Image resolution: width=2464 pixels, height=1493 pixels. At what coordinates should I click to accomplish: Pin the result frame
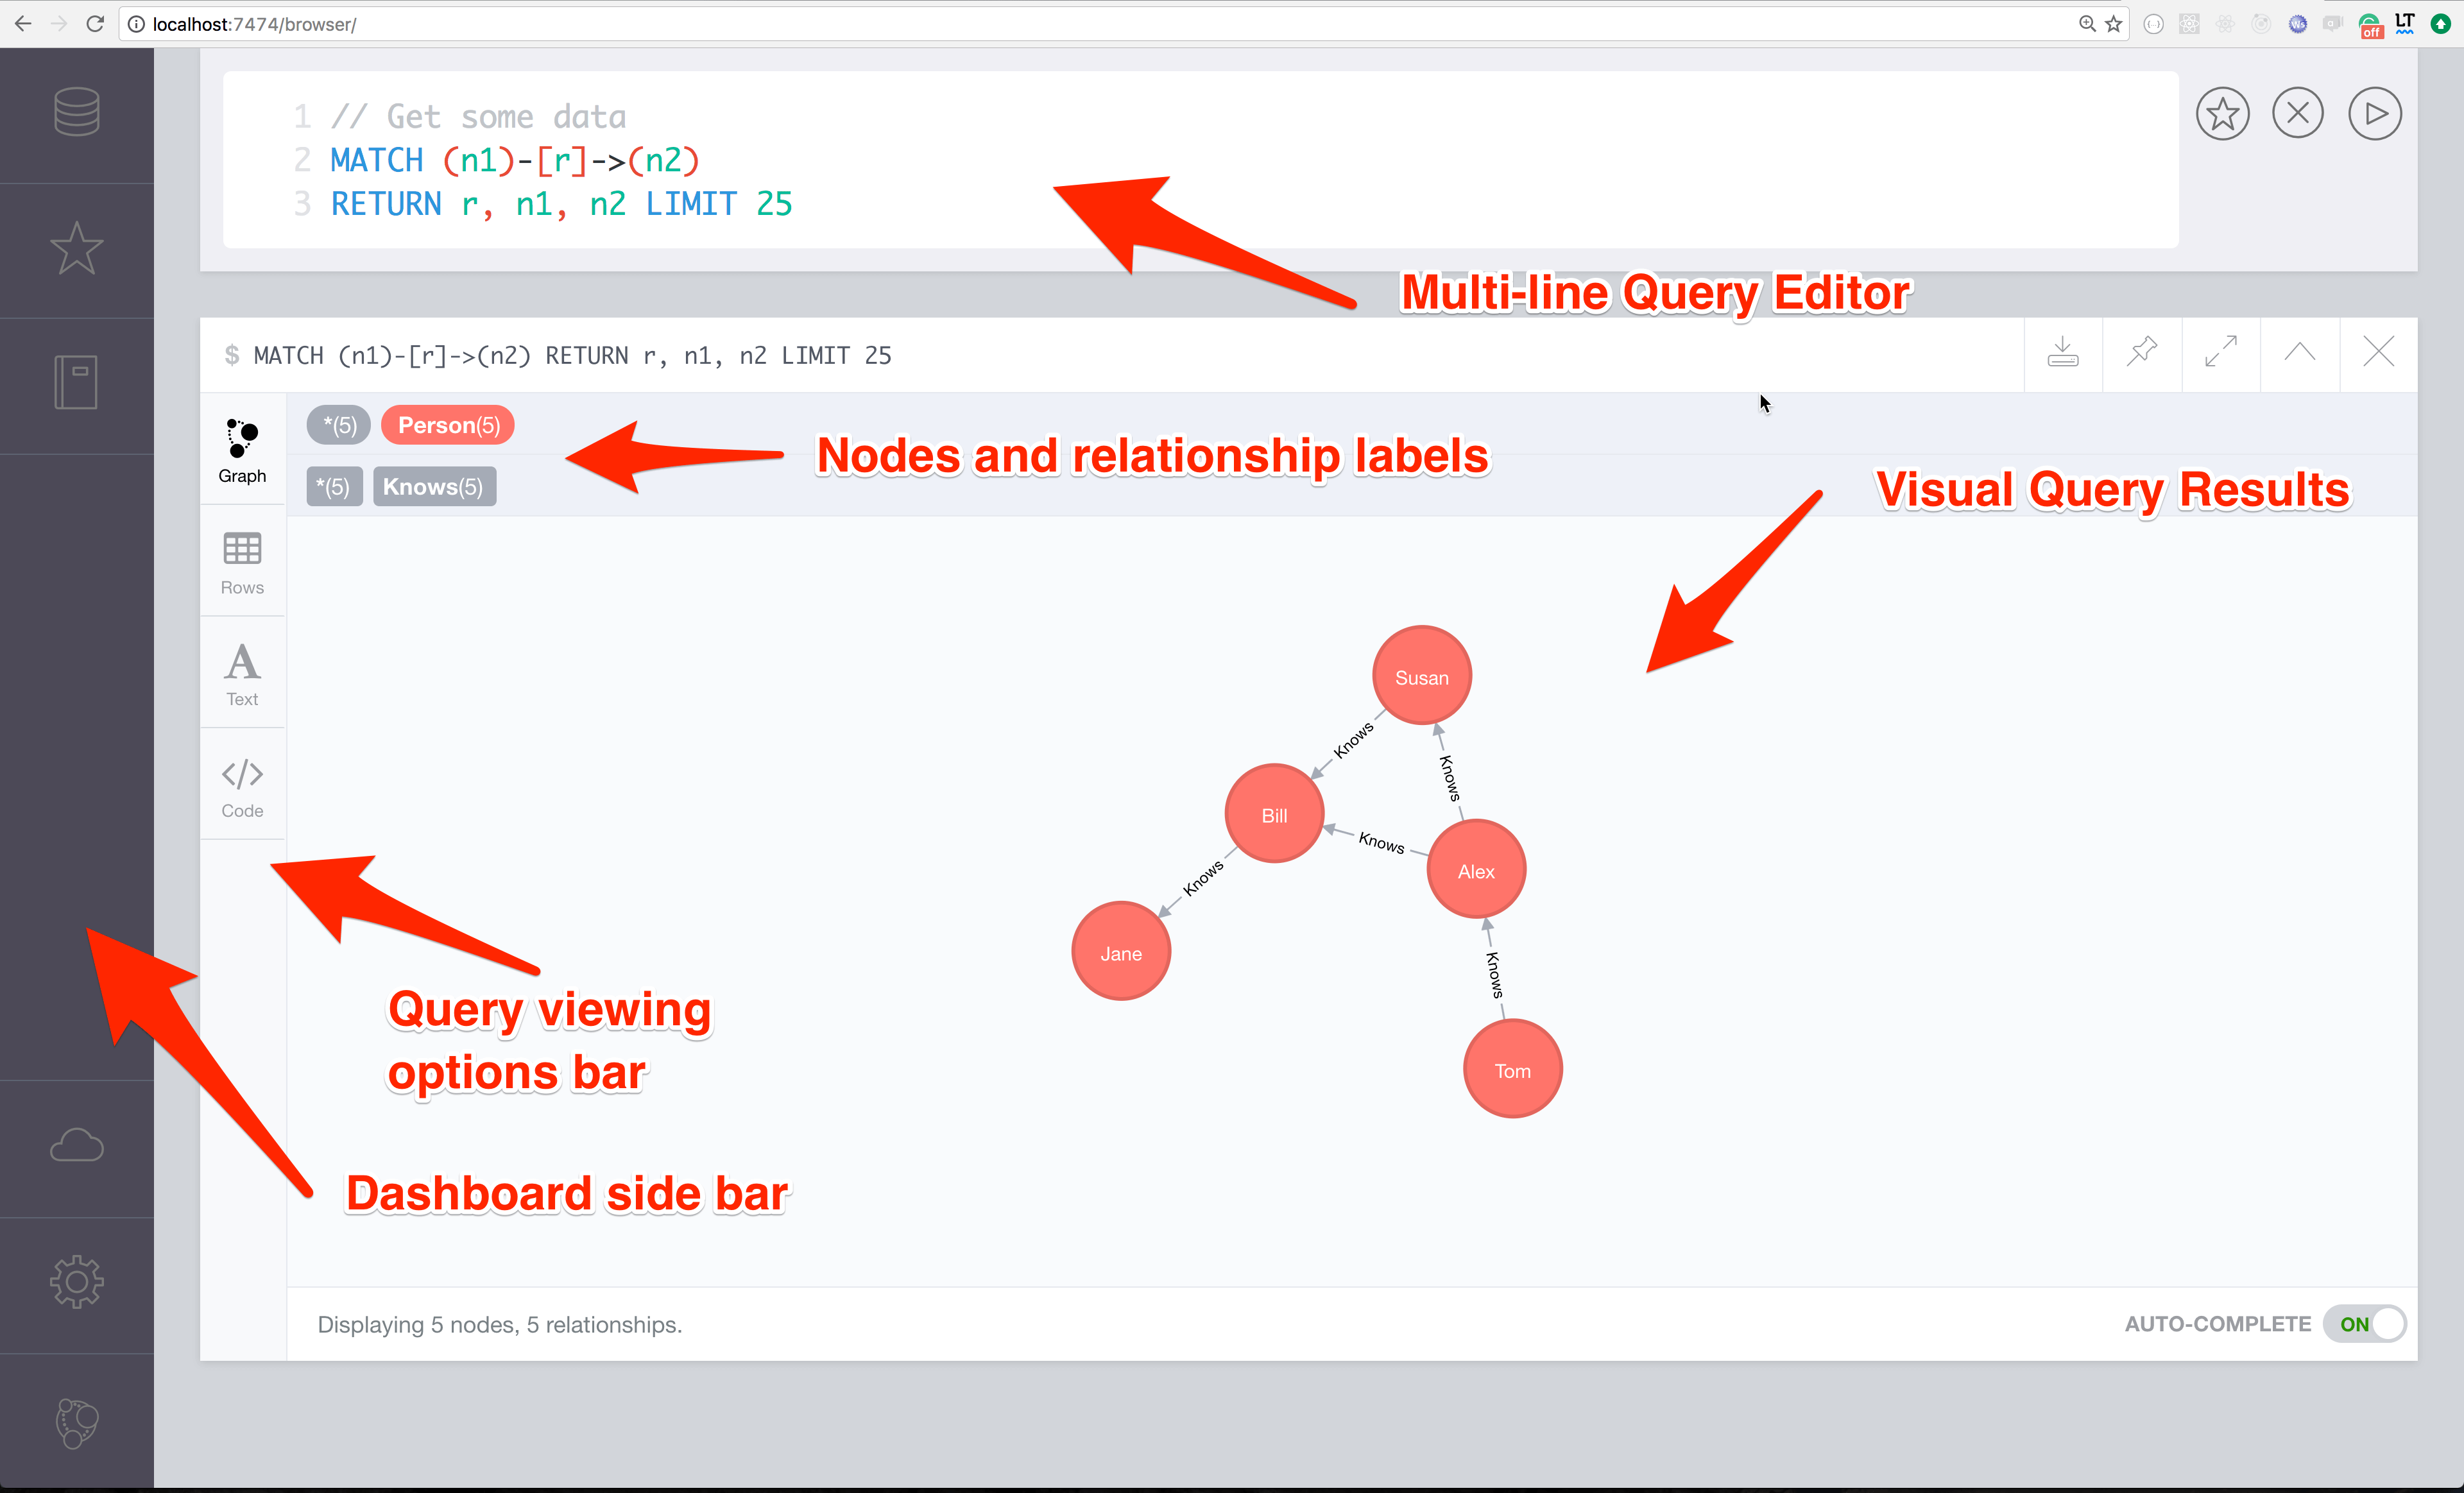tap(2142, 352)
